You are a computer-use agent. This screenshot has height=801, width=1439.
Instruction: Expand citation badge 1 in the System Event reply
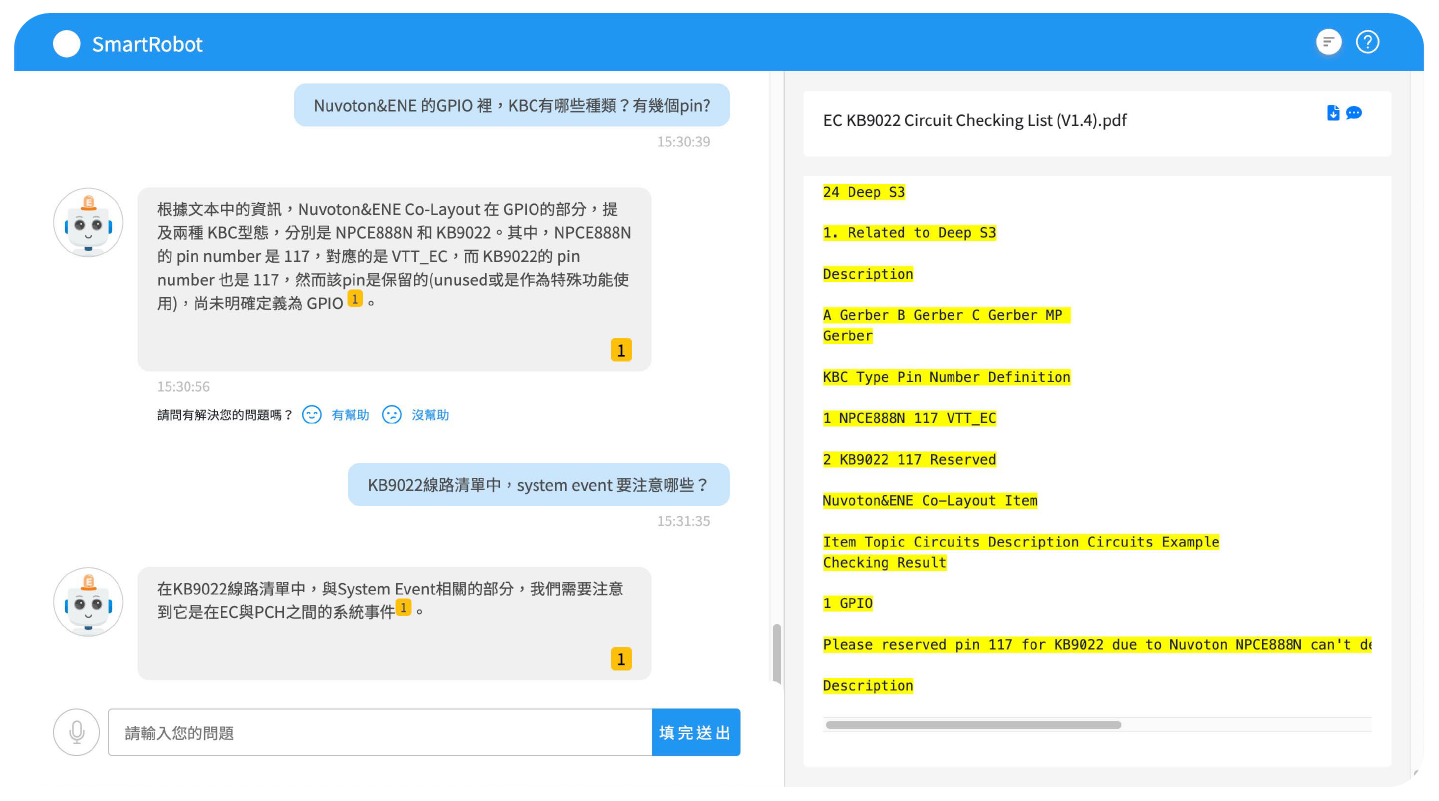click(x=402, y=607)
